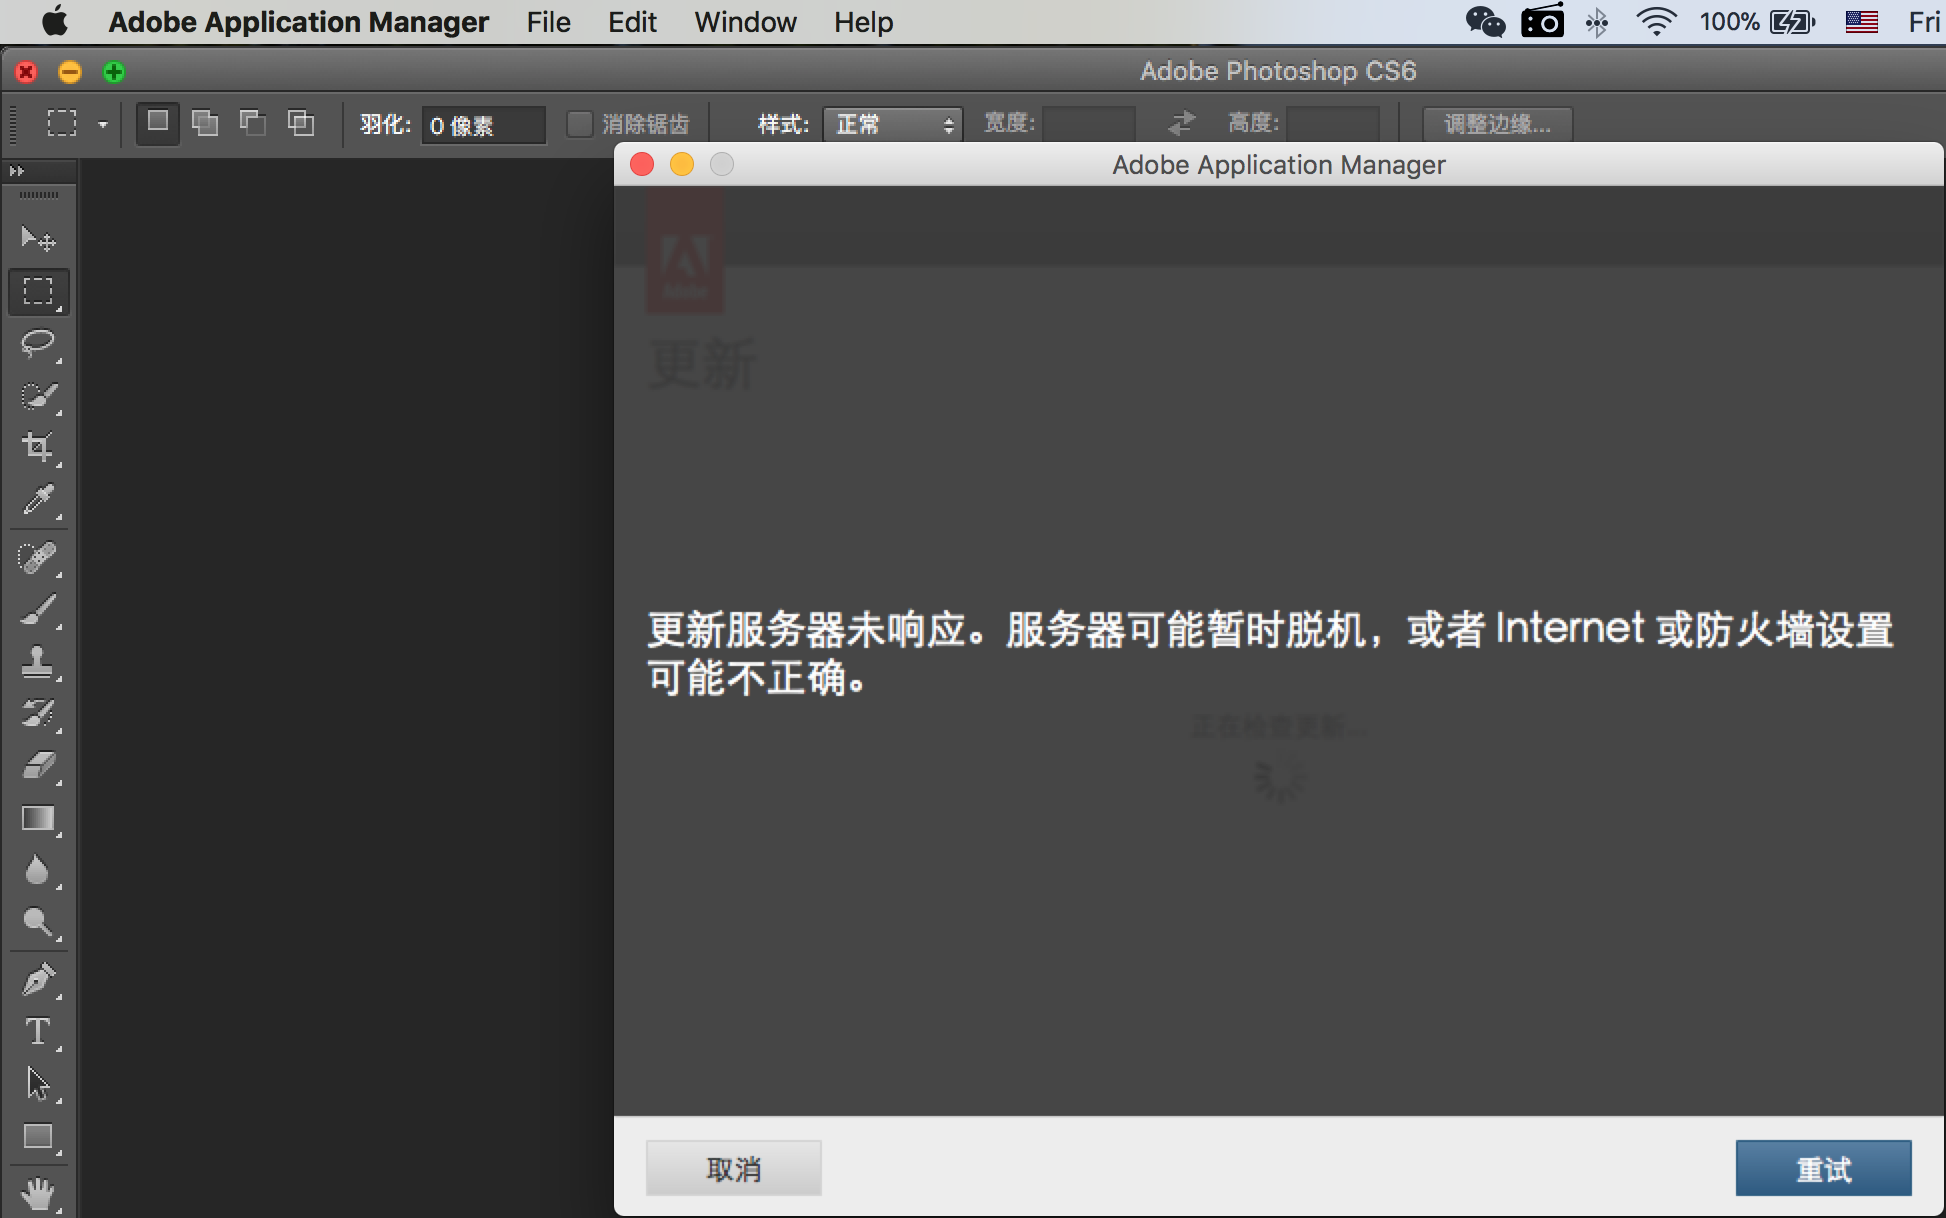Select the Brush tool
1946x1218 pixels.
tap(39, 609)
